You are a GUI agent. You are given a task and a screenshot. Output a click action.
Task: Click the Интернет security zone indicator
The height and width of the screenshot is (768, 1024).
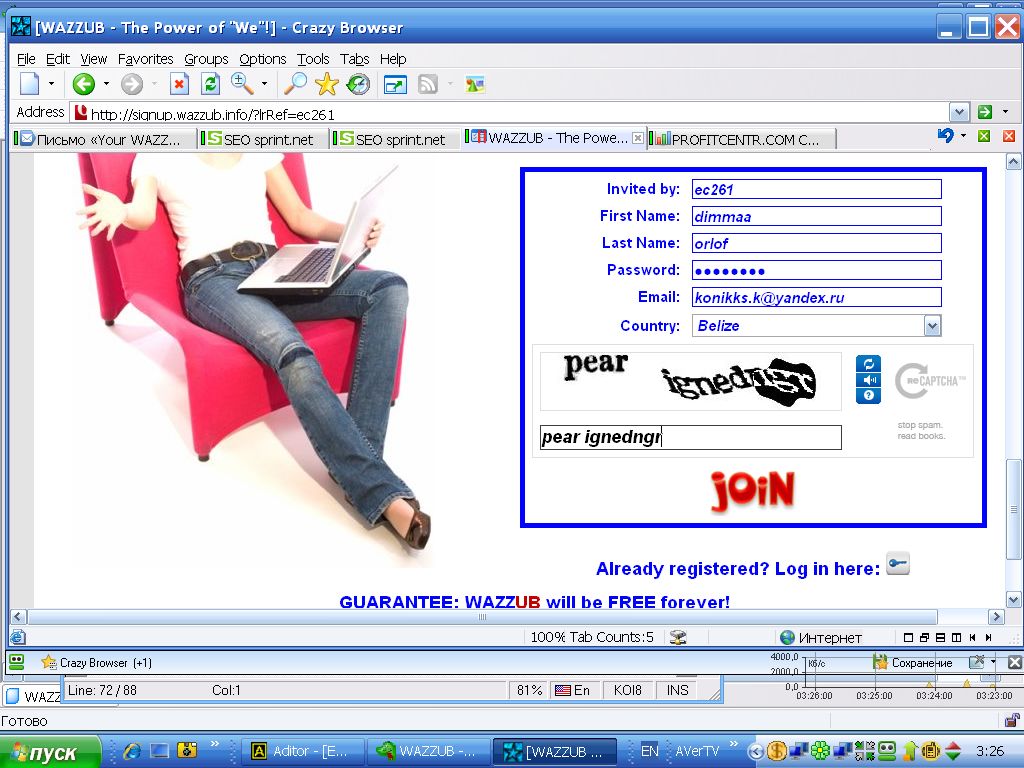tap(822, 637)
